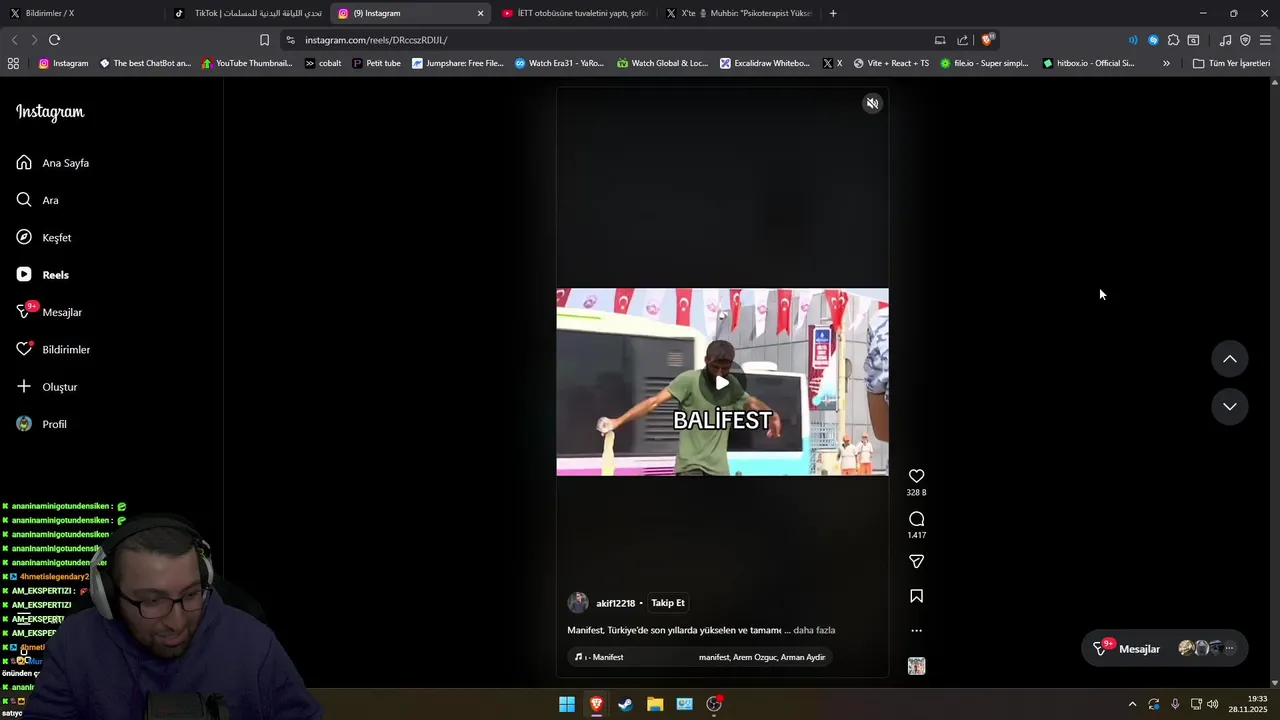The image size is (1280, 720).
Task: Switch to X'te Muhbir tab
Action: (x=740, y=13)
